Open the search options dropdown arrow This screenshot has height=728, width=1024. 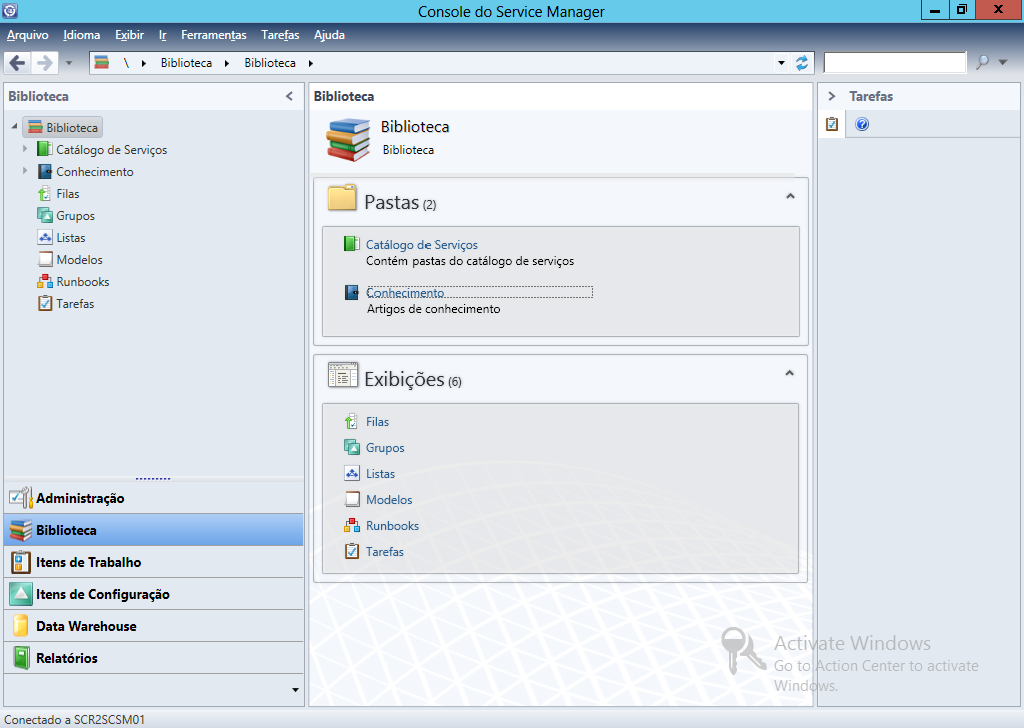coord(1003,63)
